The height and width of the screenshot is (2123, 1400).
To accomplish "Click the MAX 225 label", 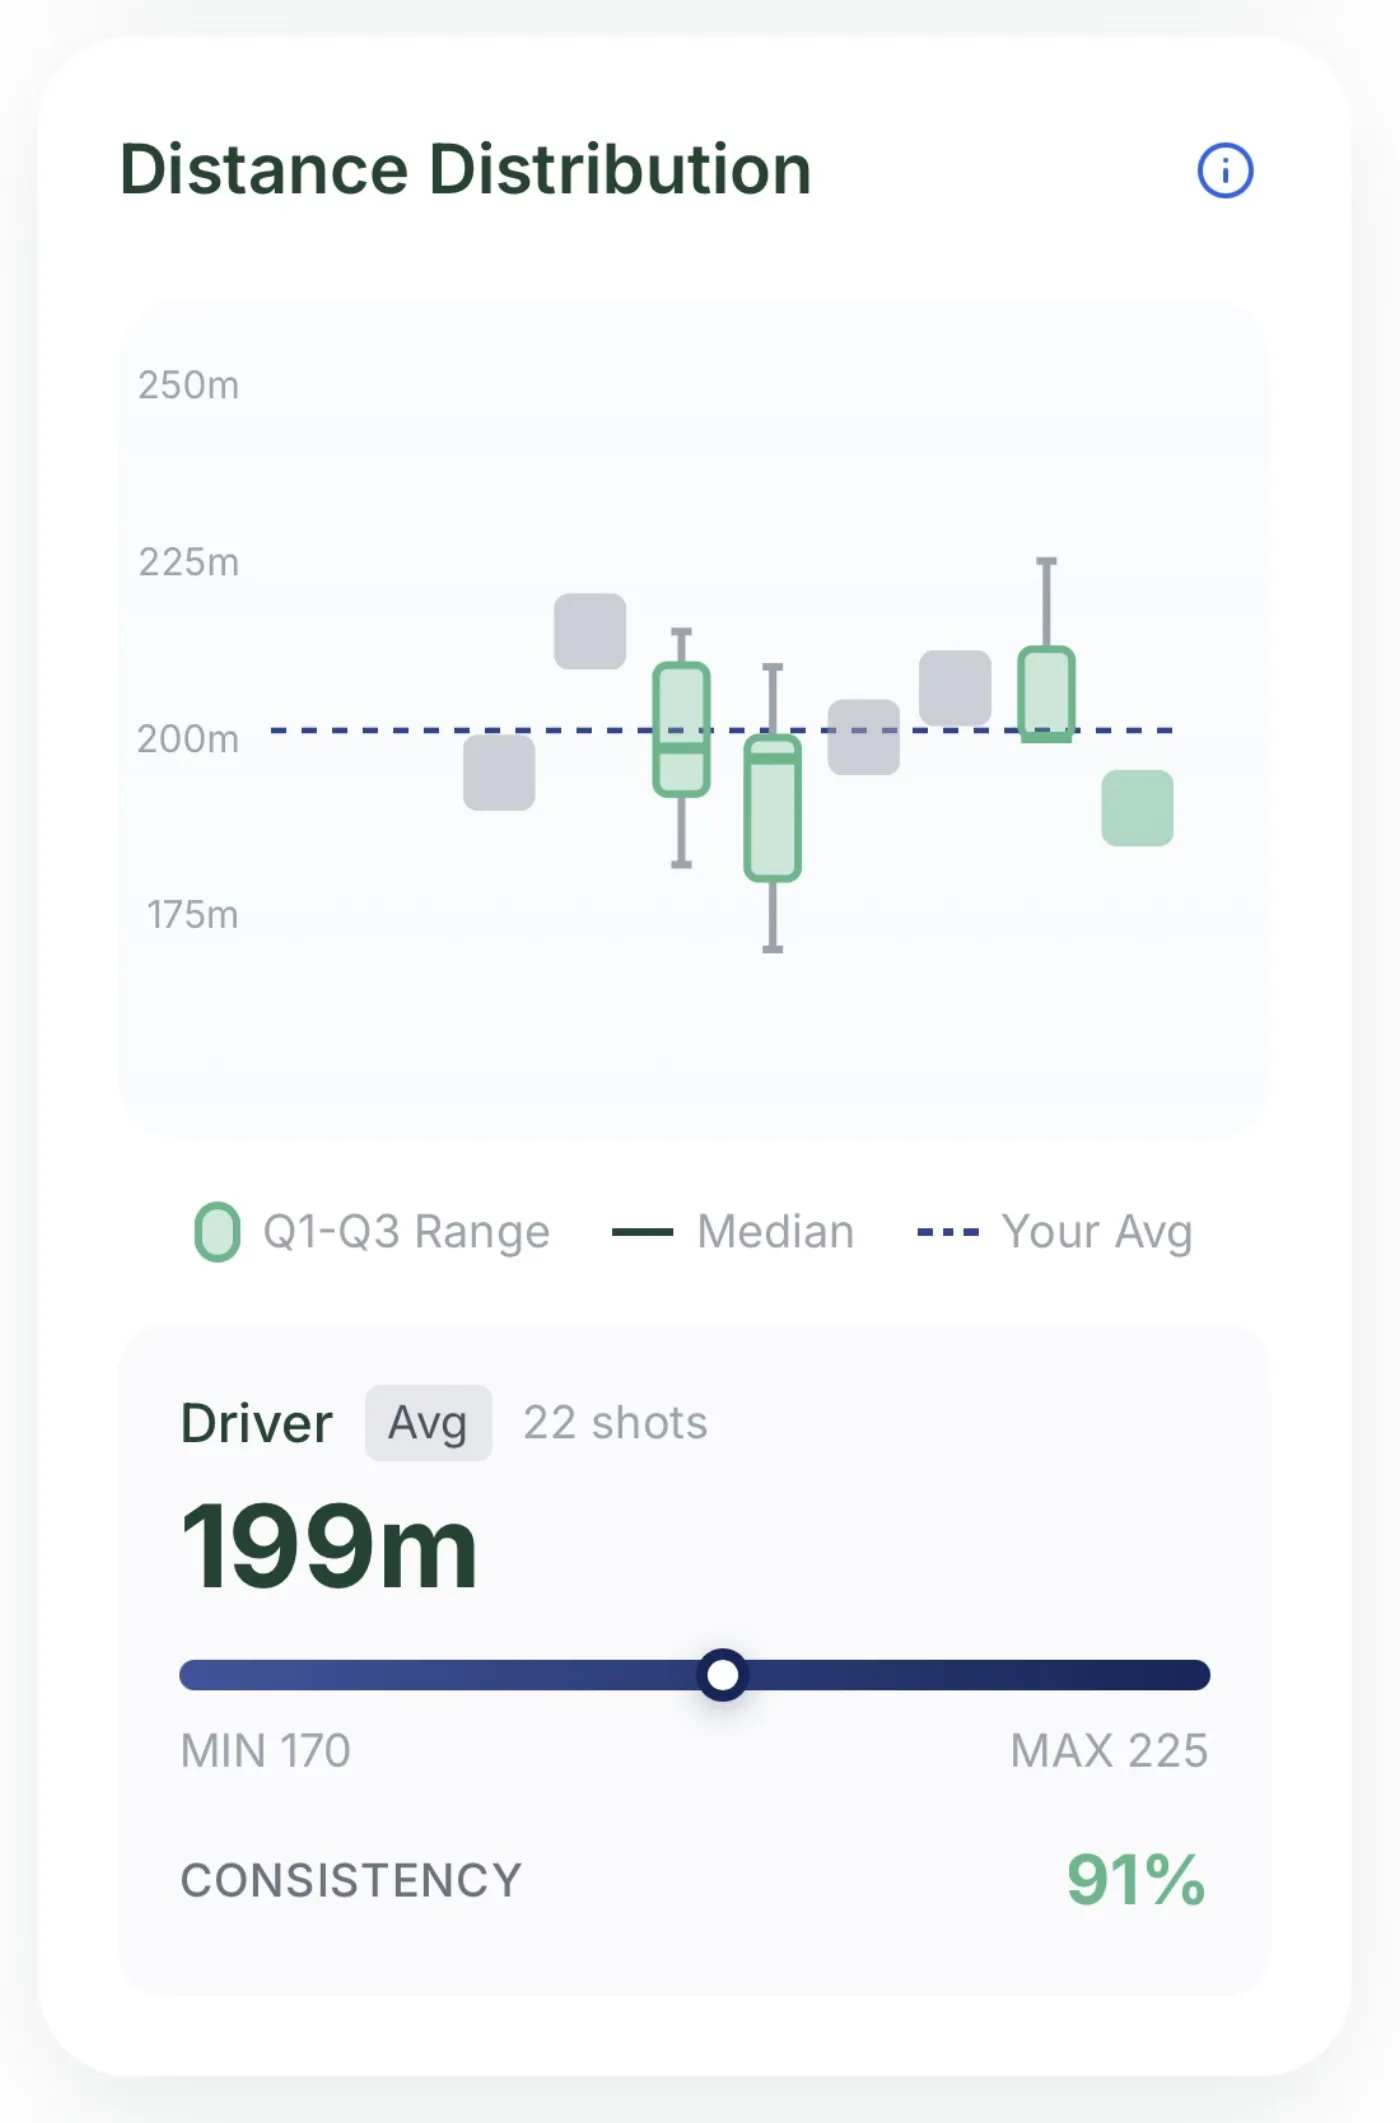I will (x=1109, y=1751).
